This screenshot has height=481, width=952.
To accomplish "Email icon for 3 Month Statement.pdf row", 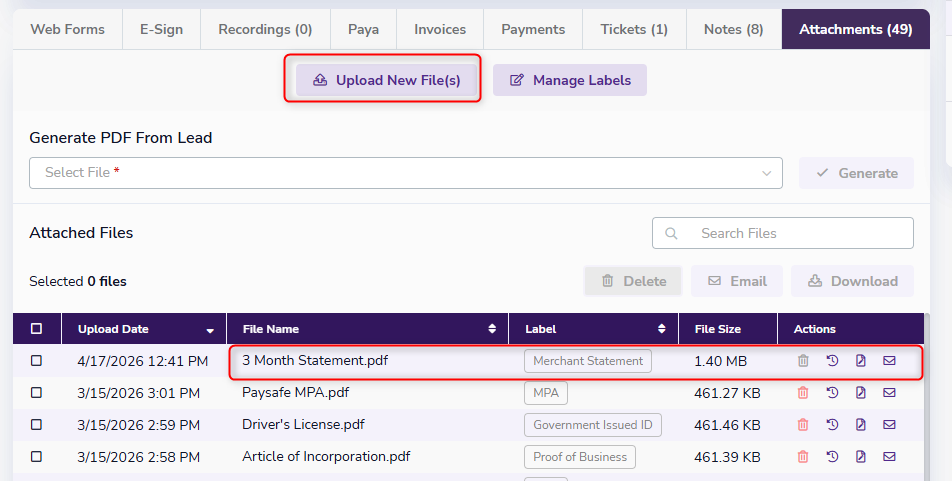I will [x=889, y=361].
